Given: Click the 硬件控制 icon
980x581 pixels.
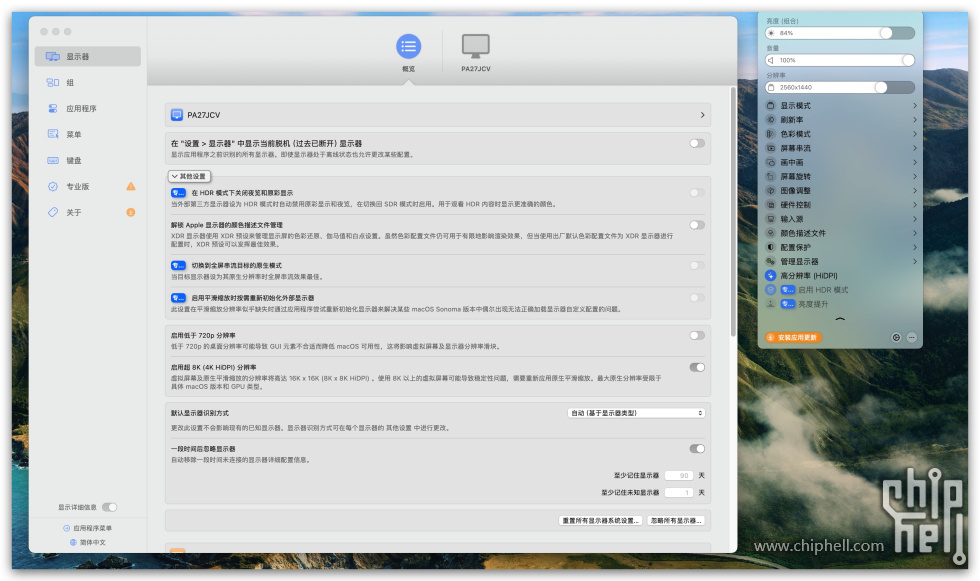Looking at the screenshot, I should (771, 204).
